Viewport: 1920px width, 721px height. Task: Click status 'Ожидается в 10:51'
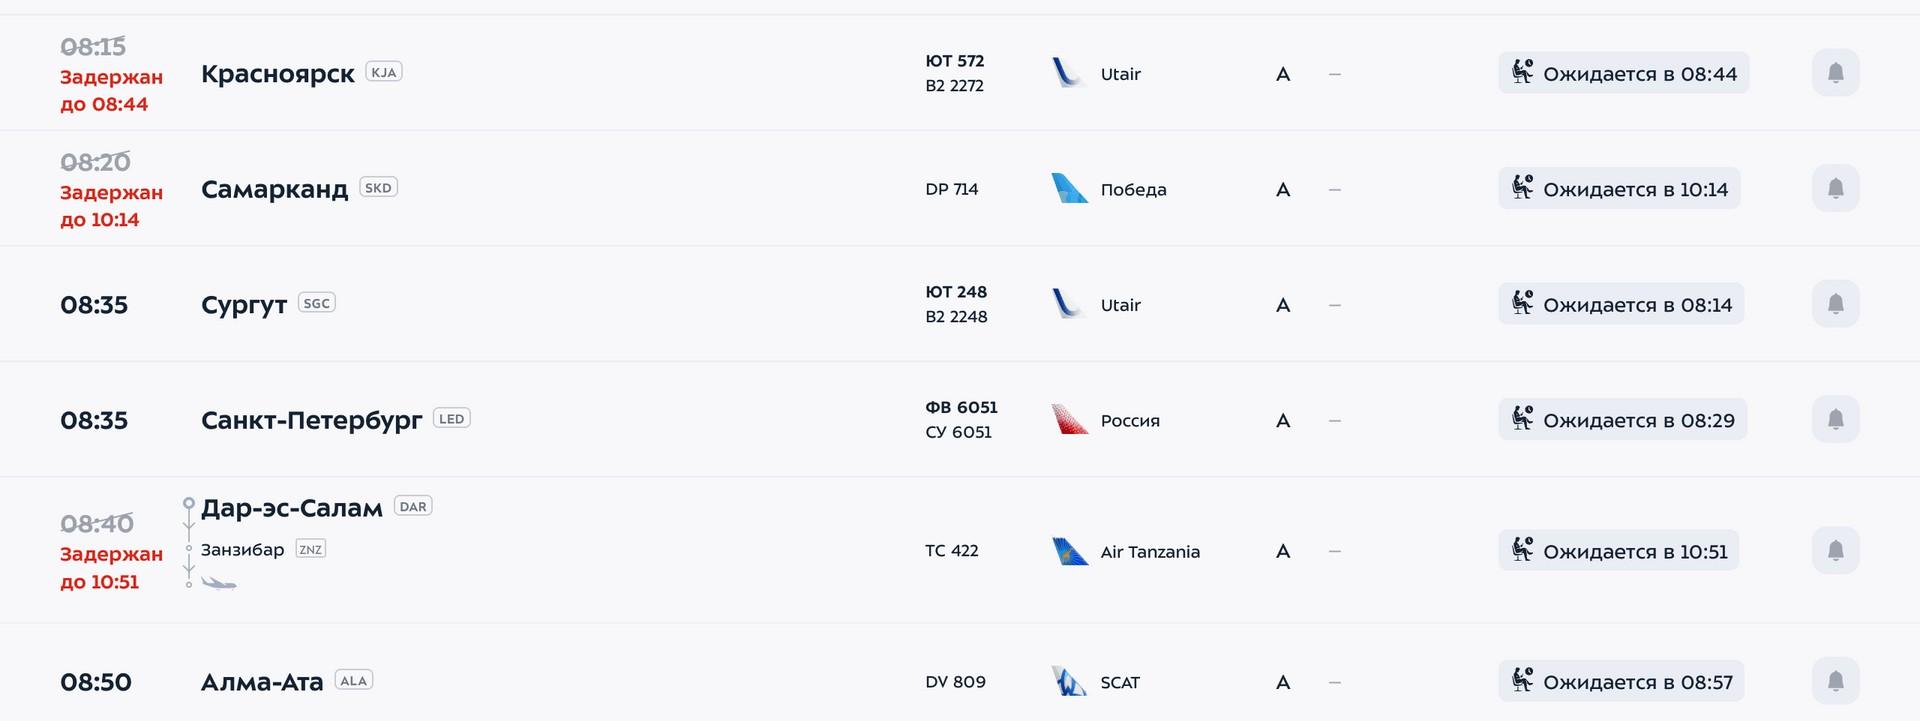(1619, 550)
